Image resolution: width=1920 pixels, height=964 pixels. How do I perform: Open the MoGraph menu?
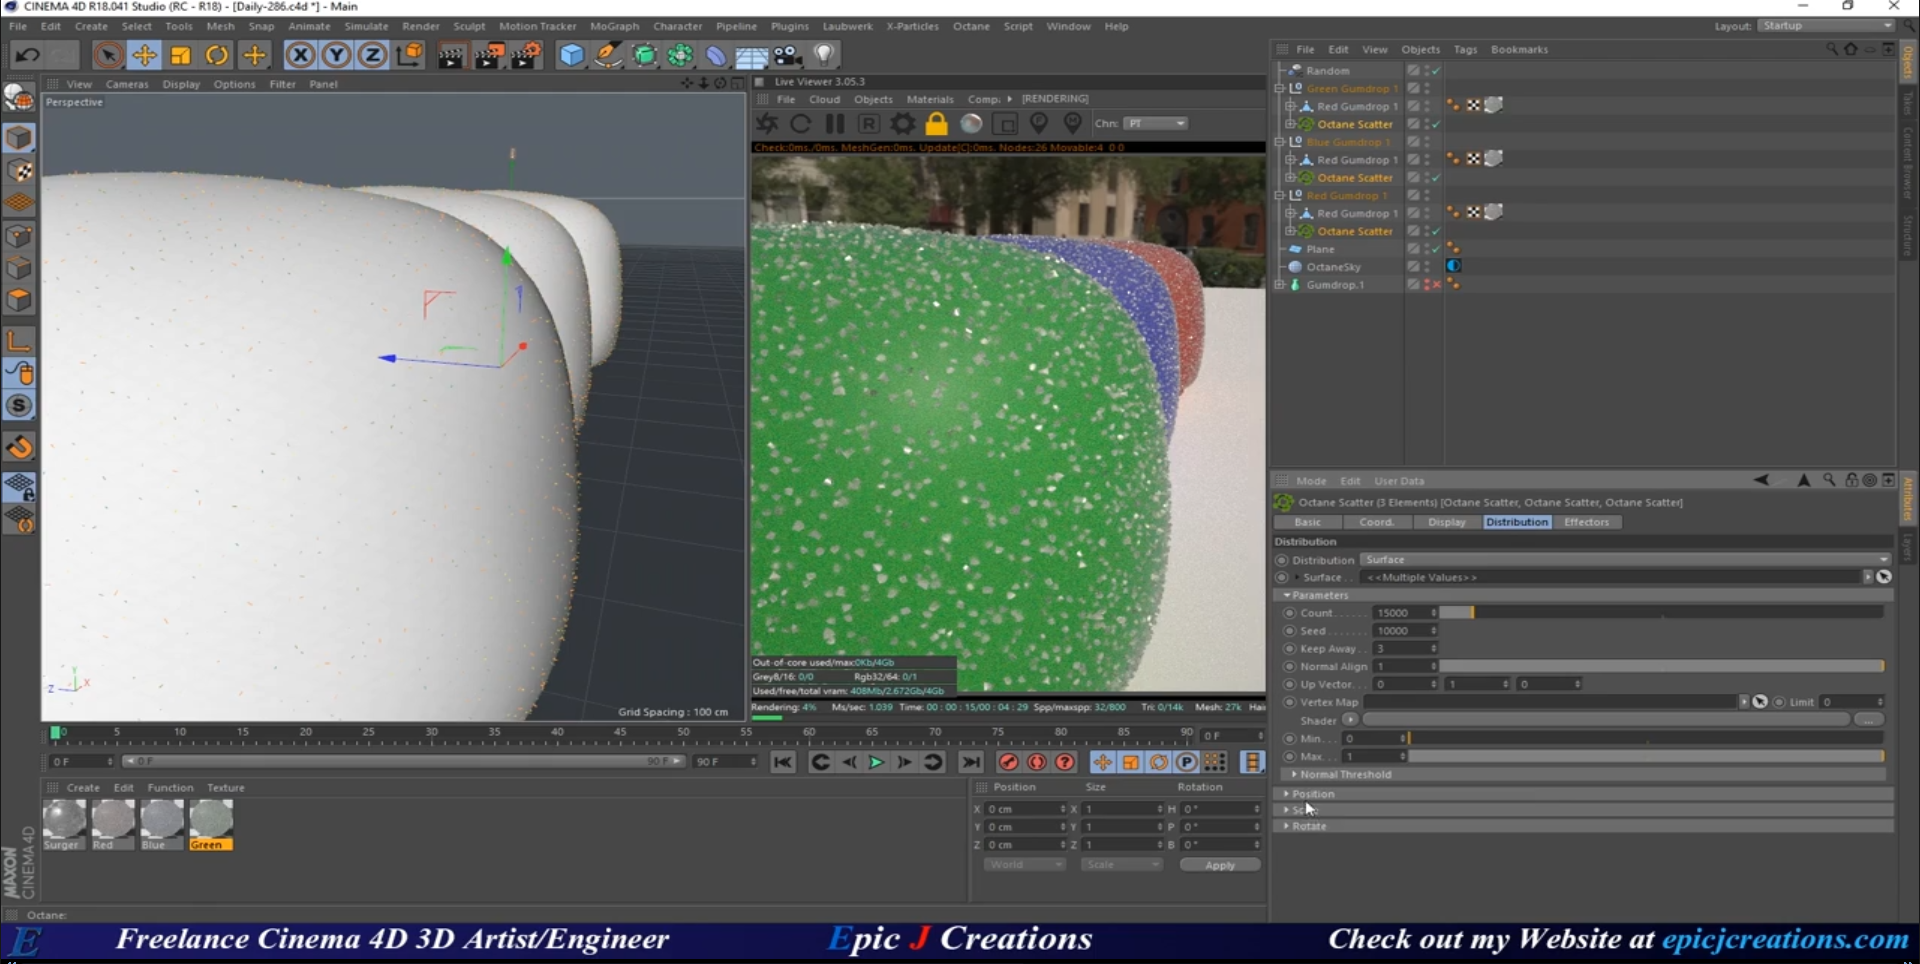(x=614, y=26)
